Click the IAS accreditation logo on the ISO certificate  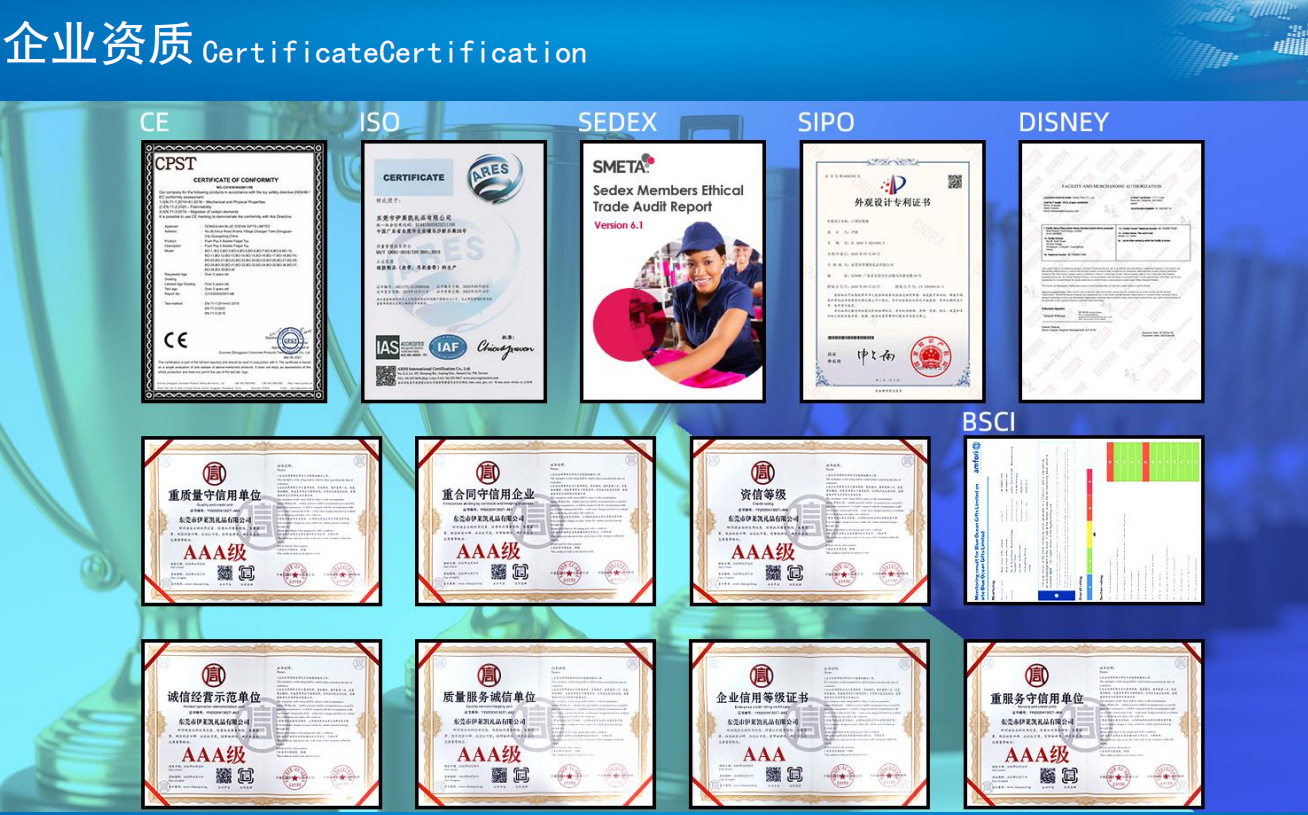400,347
